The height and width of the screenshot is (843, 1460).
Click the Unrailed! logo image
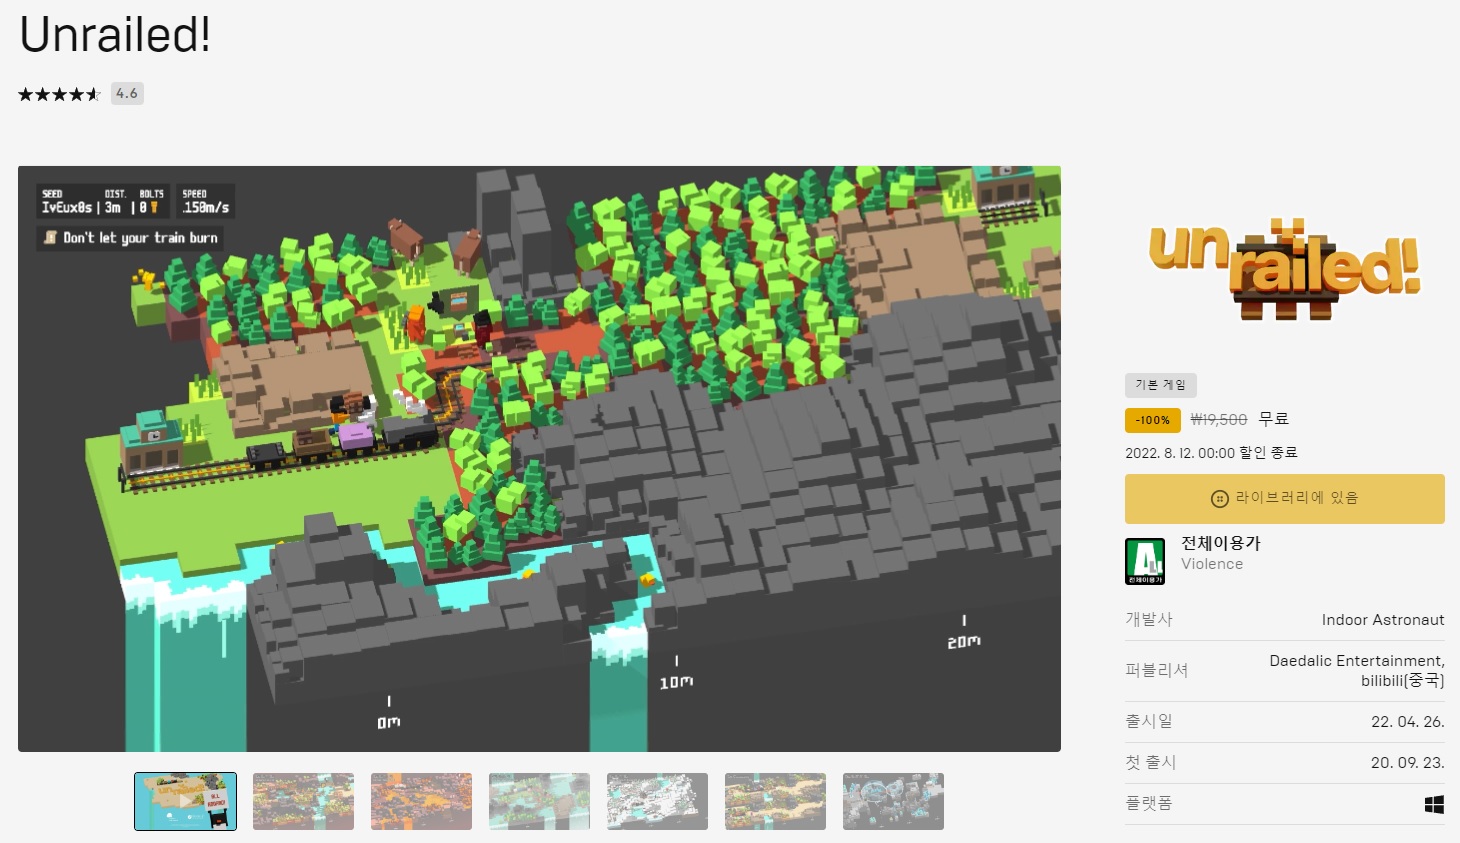tap(1285, 269)
